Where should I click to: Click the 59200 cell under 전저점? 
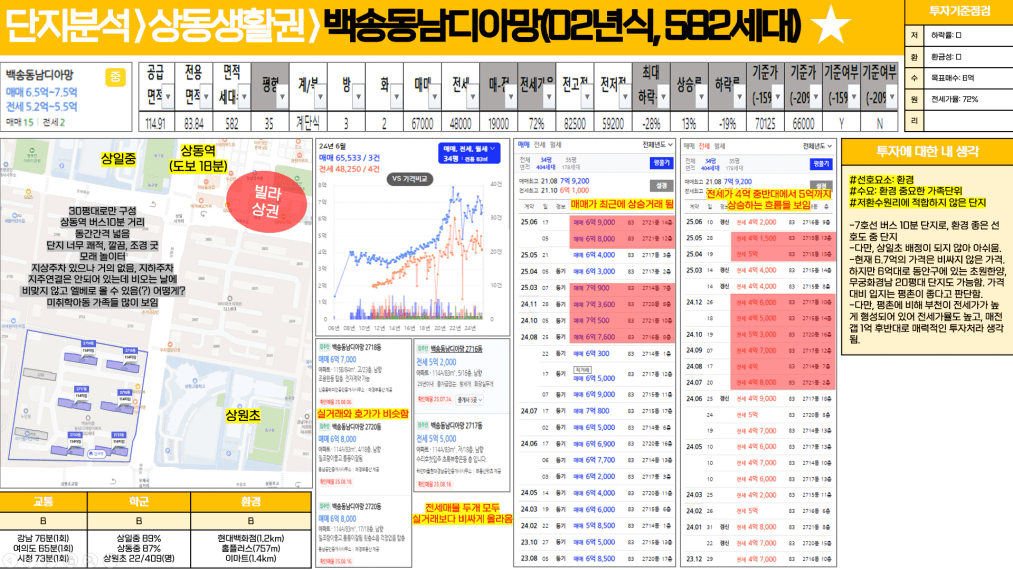pos(613,123)
